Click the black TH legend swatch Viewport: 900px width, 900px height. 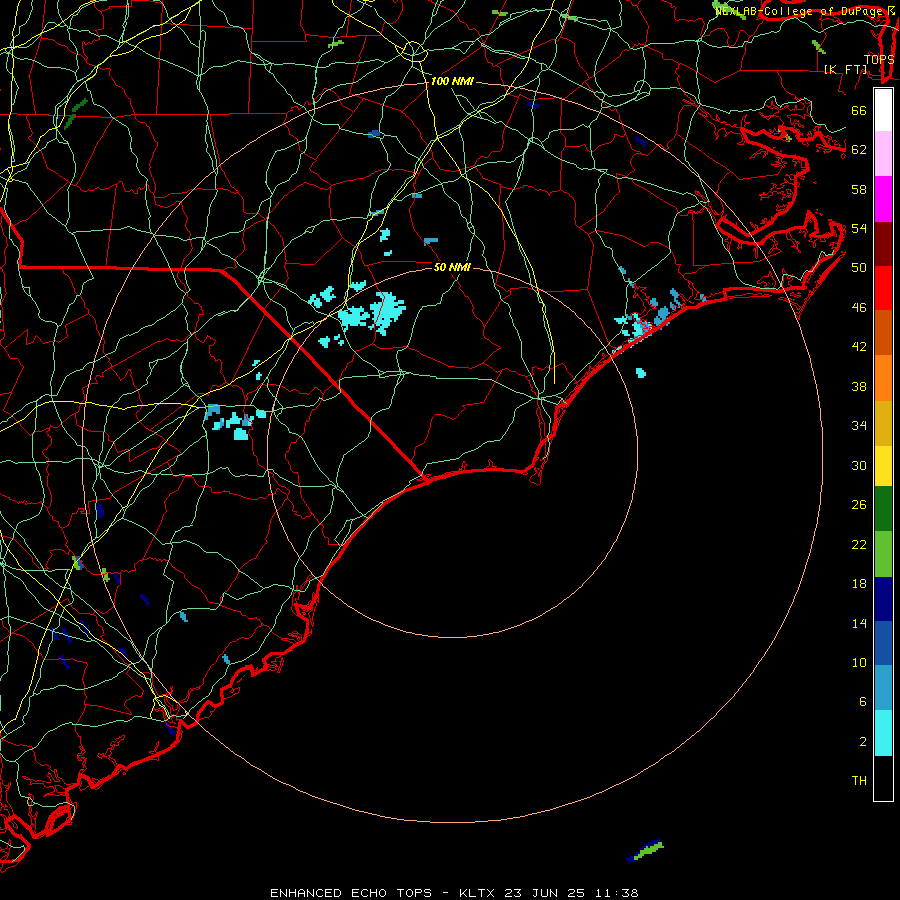pyautogui.click(x=883, y=778)
